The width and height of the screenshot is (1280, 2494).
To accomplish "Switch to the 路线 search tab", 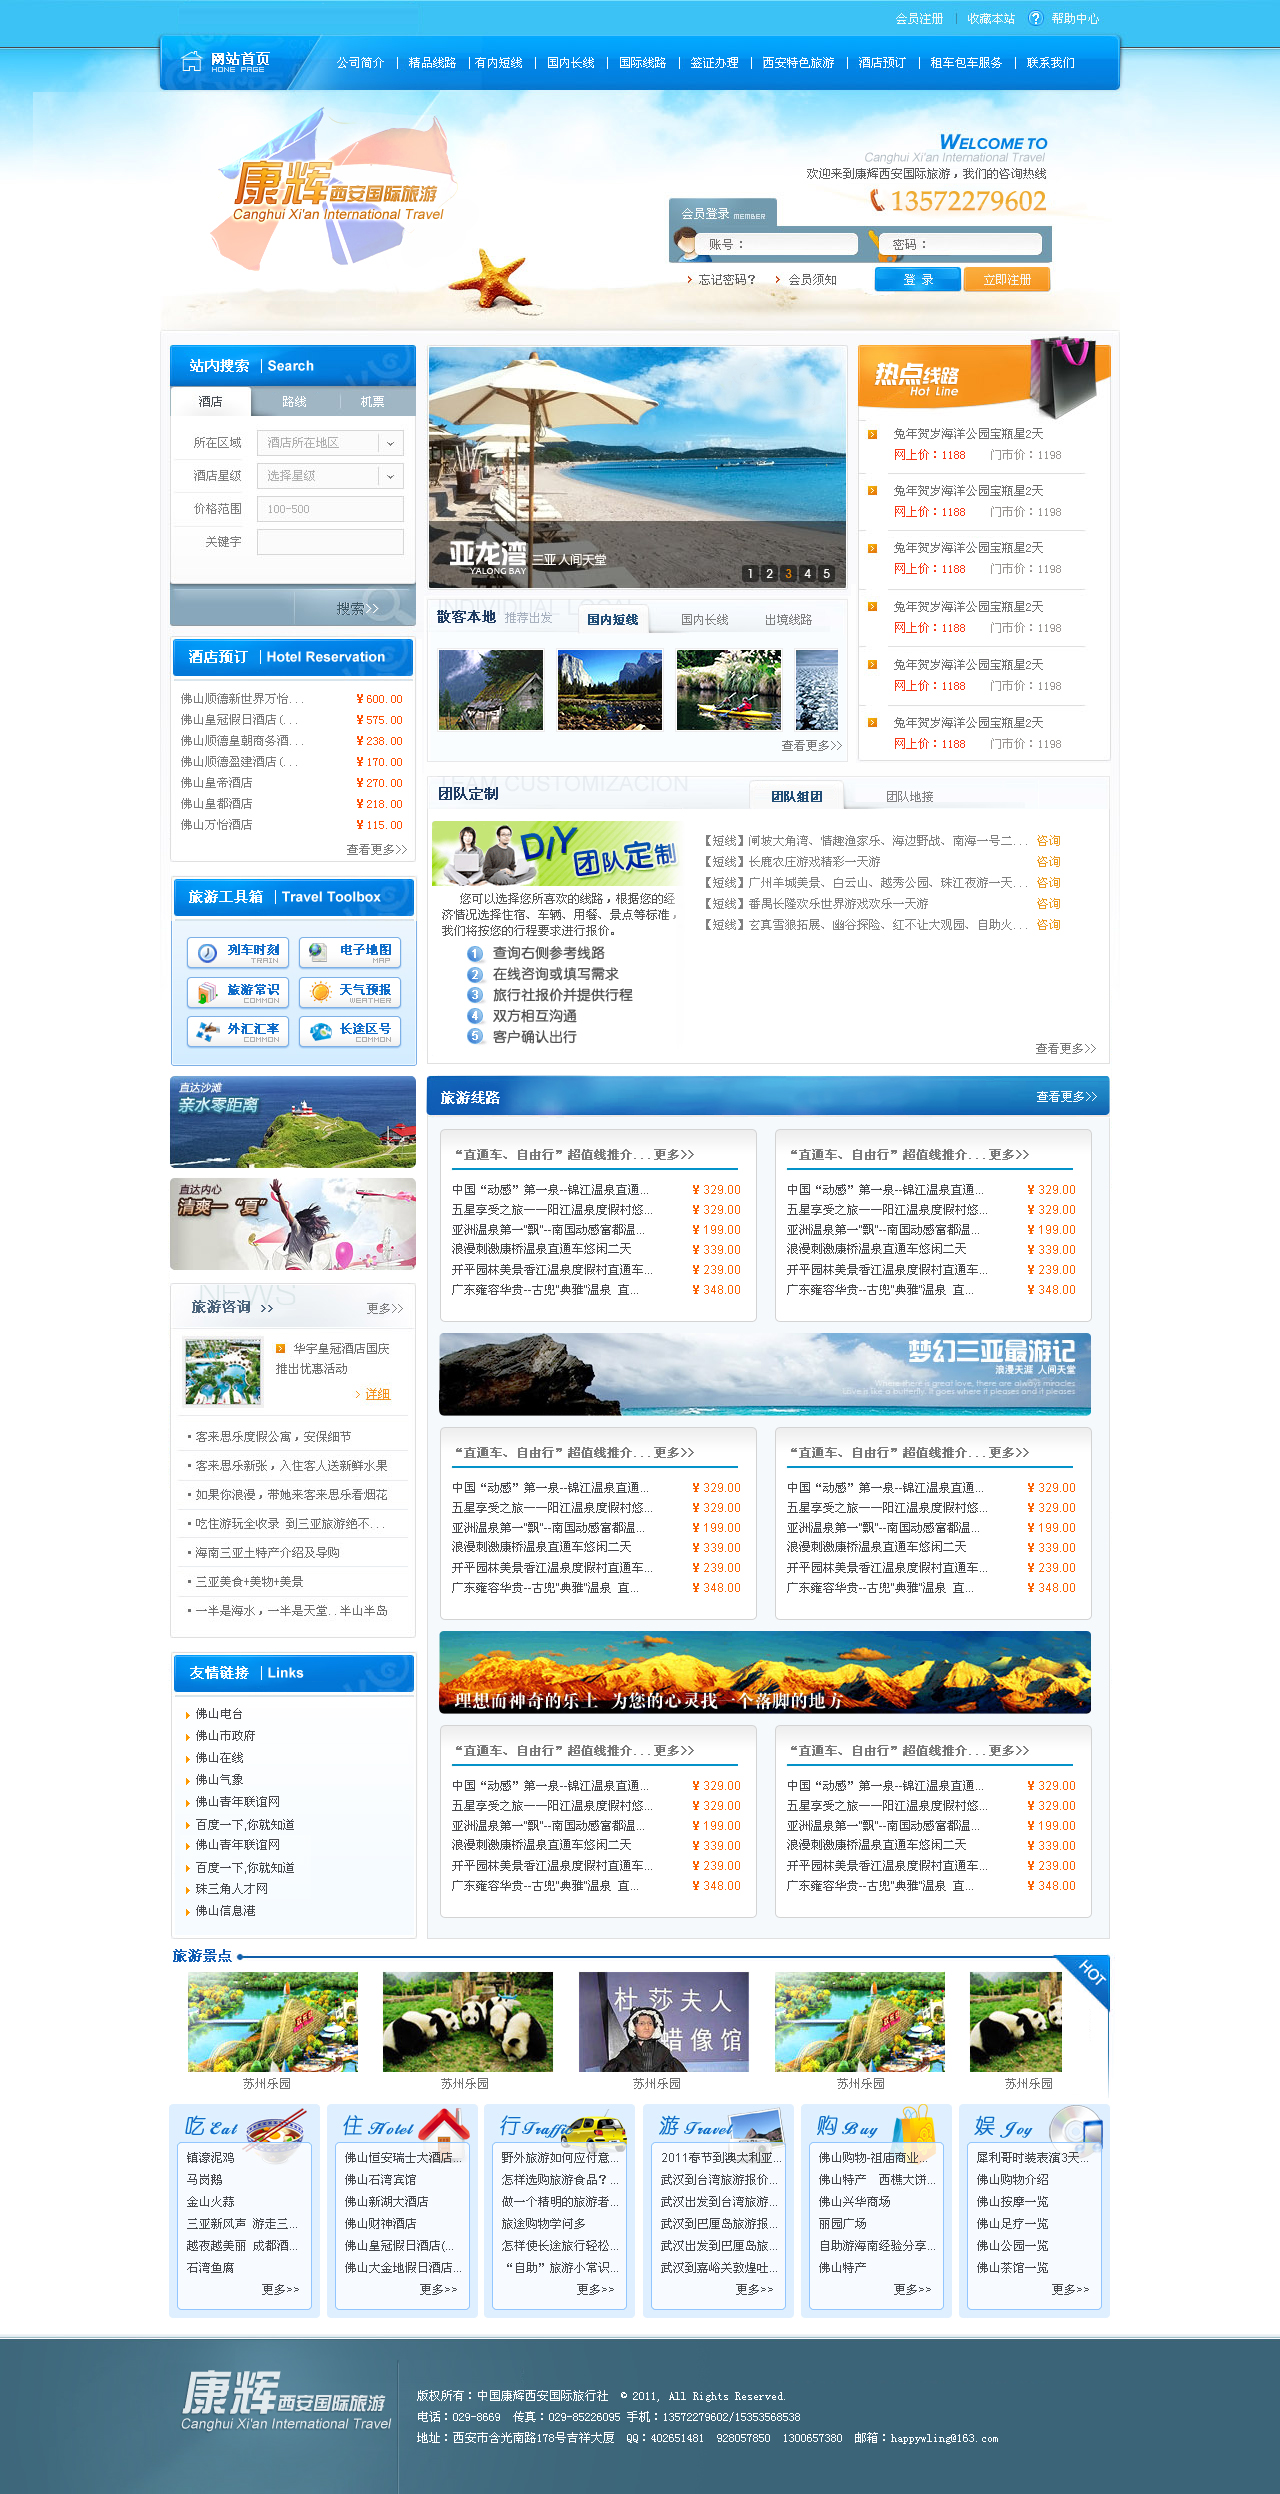I will tap(294, 402).
